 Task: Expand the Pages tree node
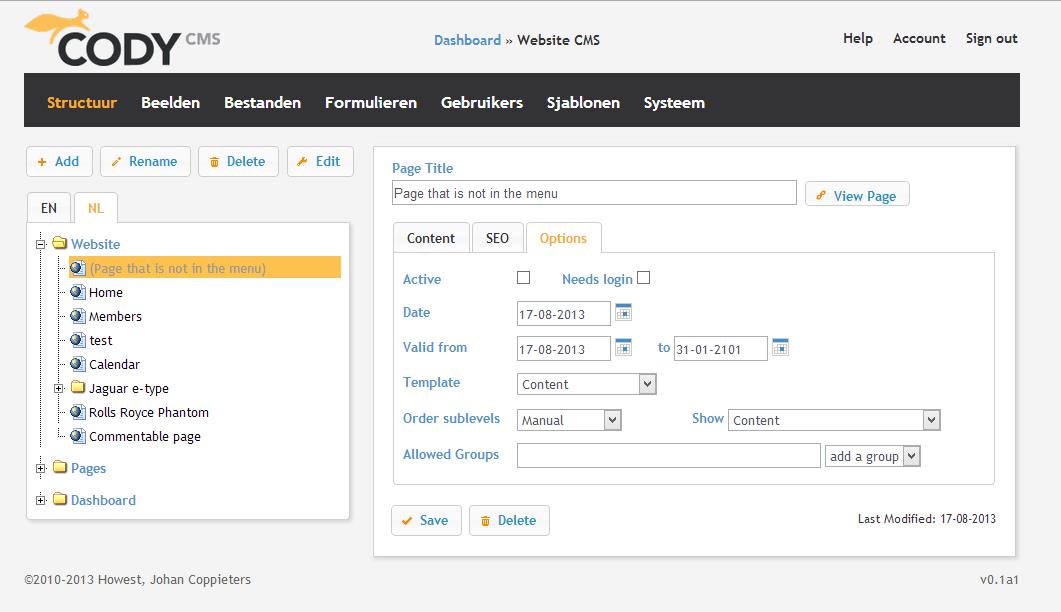click(41, 468)
